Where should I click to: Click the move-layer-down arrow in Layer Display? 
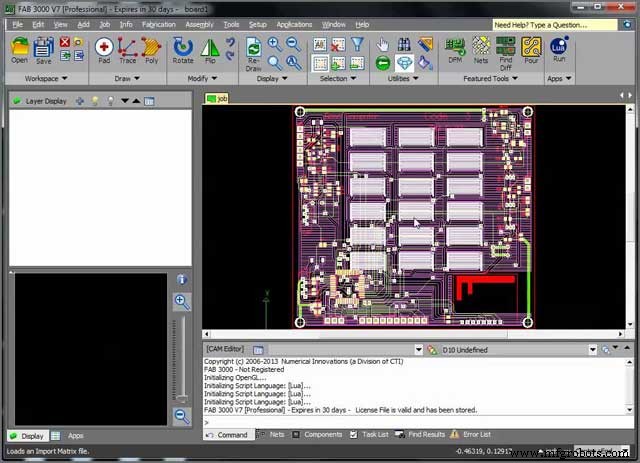click(x=125, y=101)
